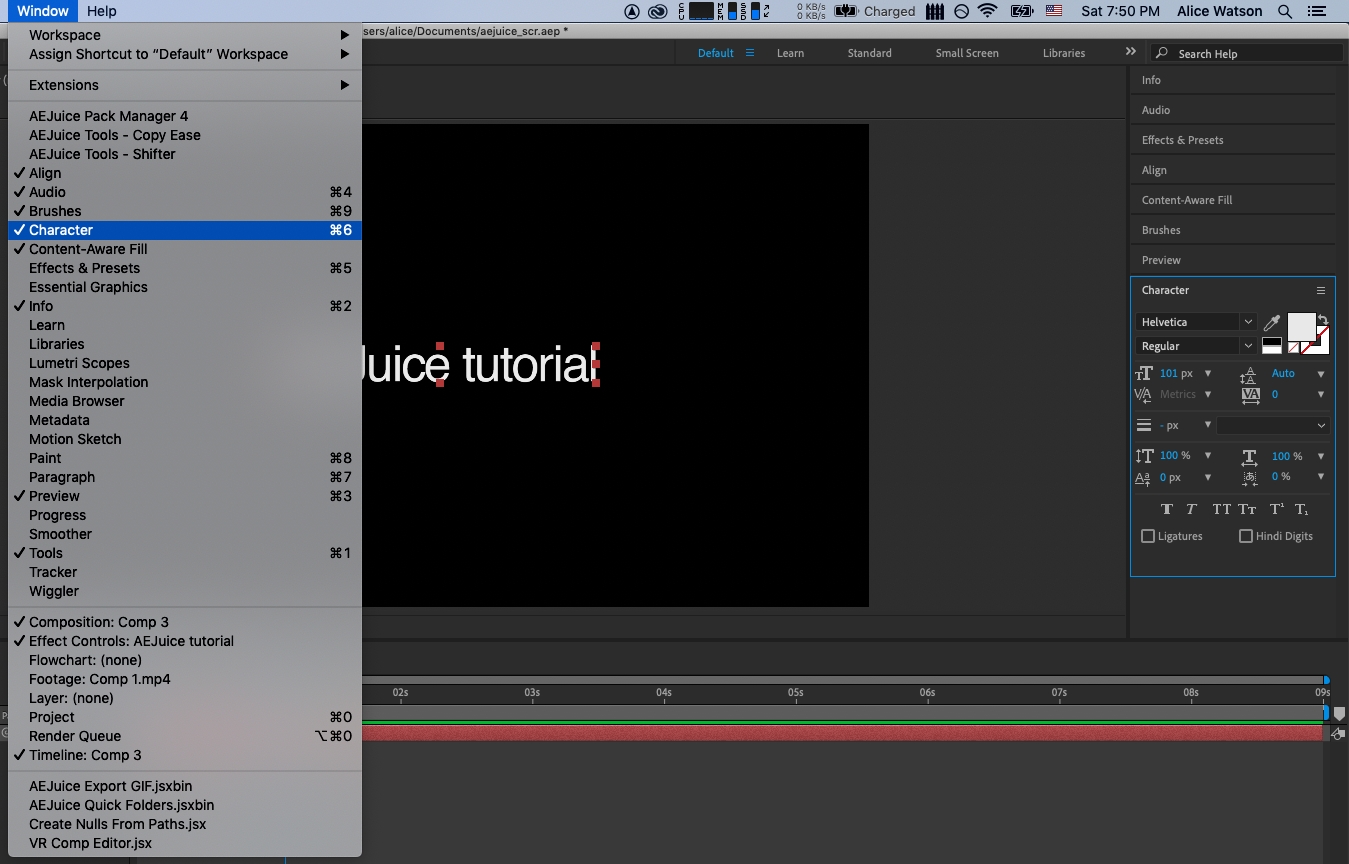Click the text fill color swatch
Viewport: 1349px width, 864px height.
click(x=1300, y=326)
